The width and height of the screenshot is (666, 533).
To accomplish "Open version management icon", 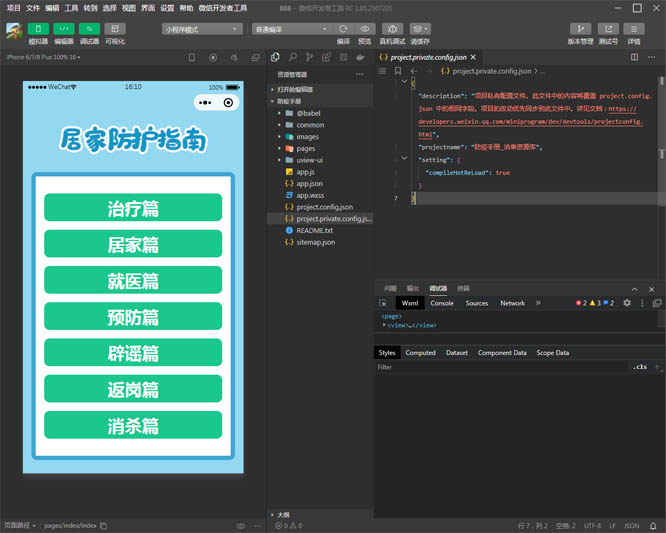I will pyautogui.click(x=580, y=29).
